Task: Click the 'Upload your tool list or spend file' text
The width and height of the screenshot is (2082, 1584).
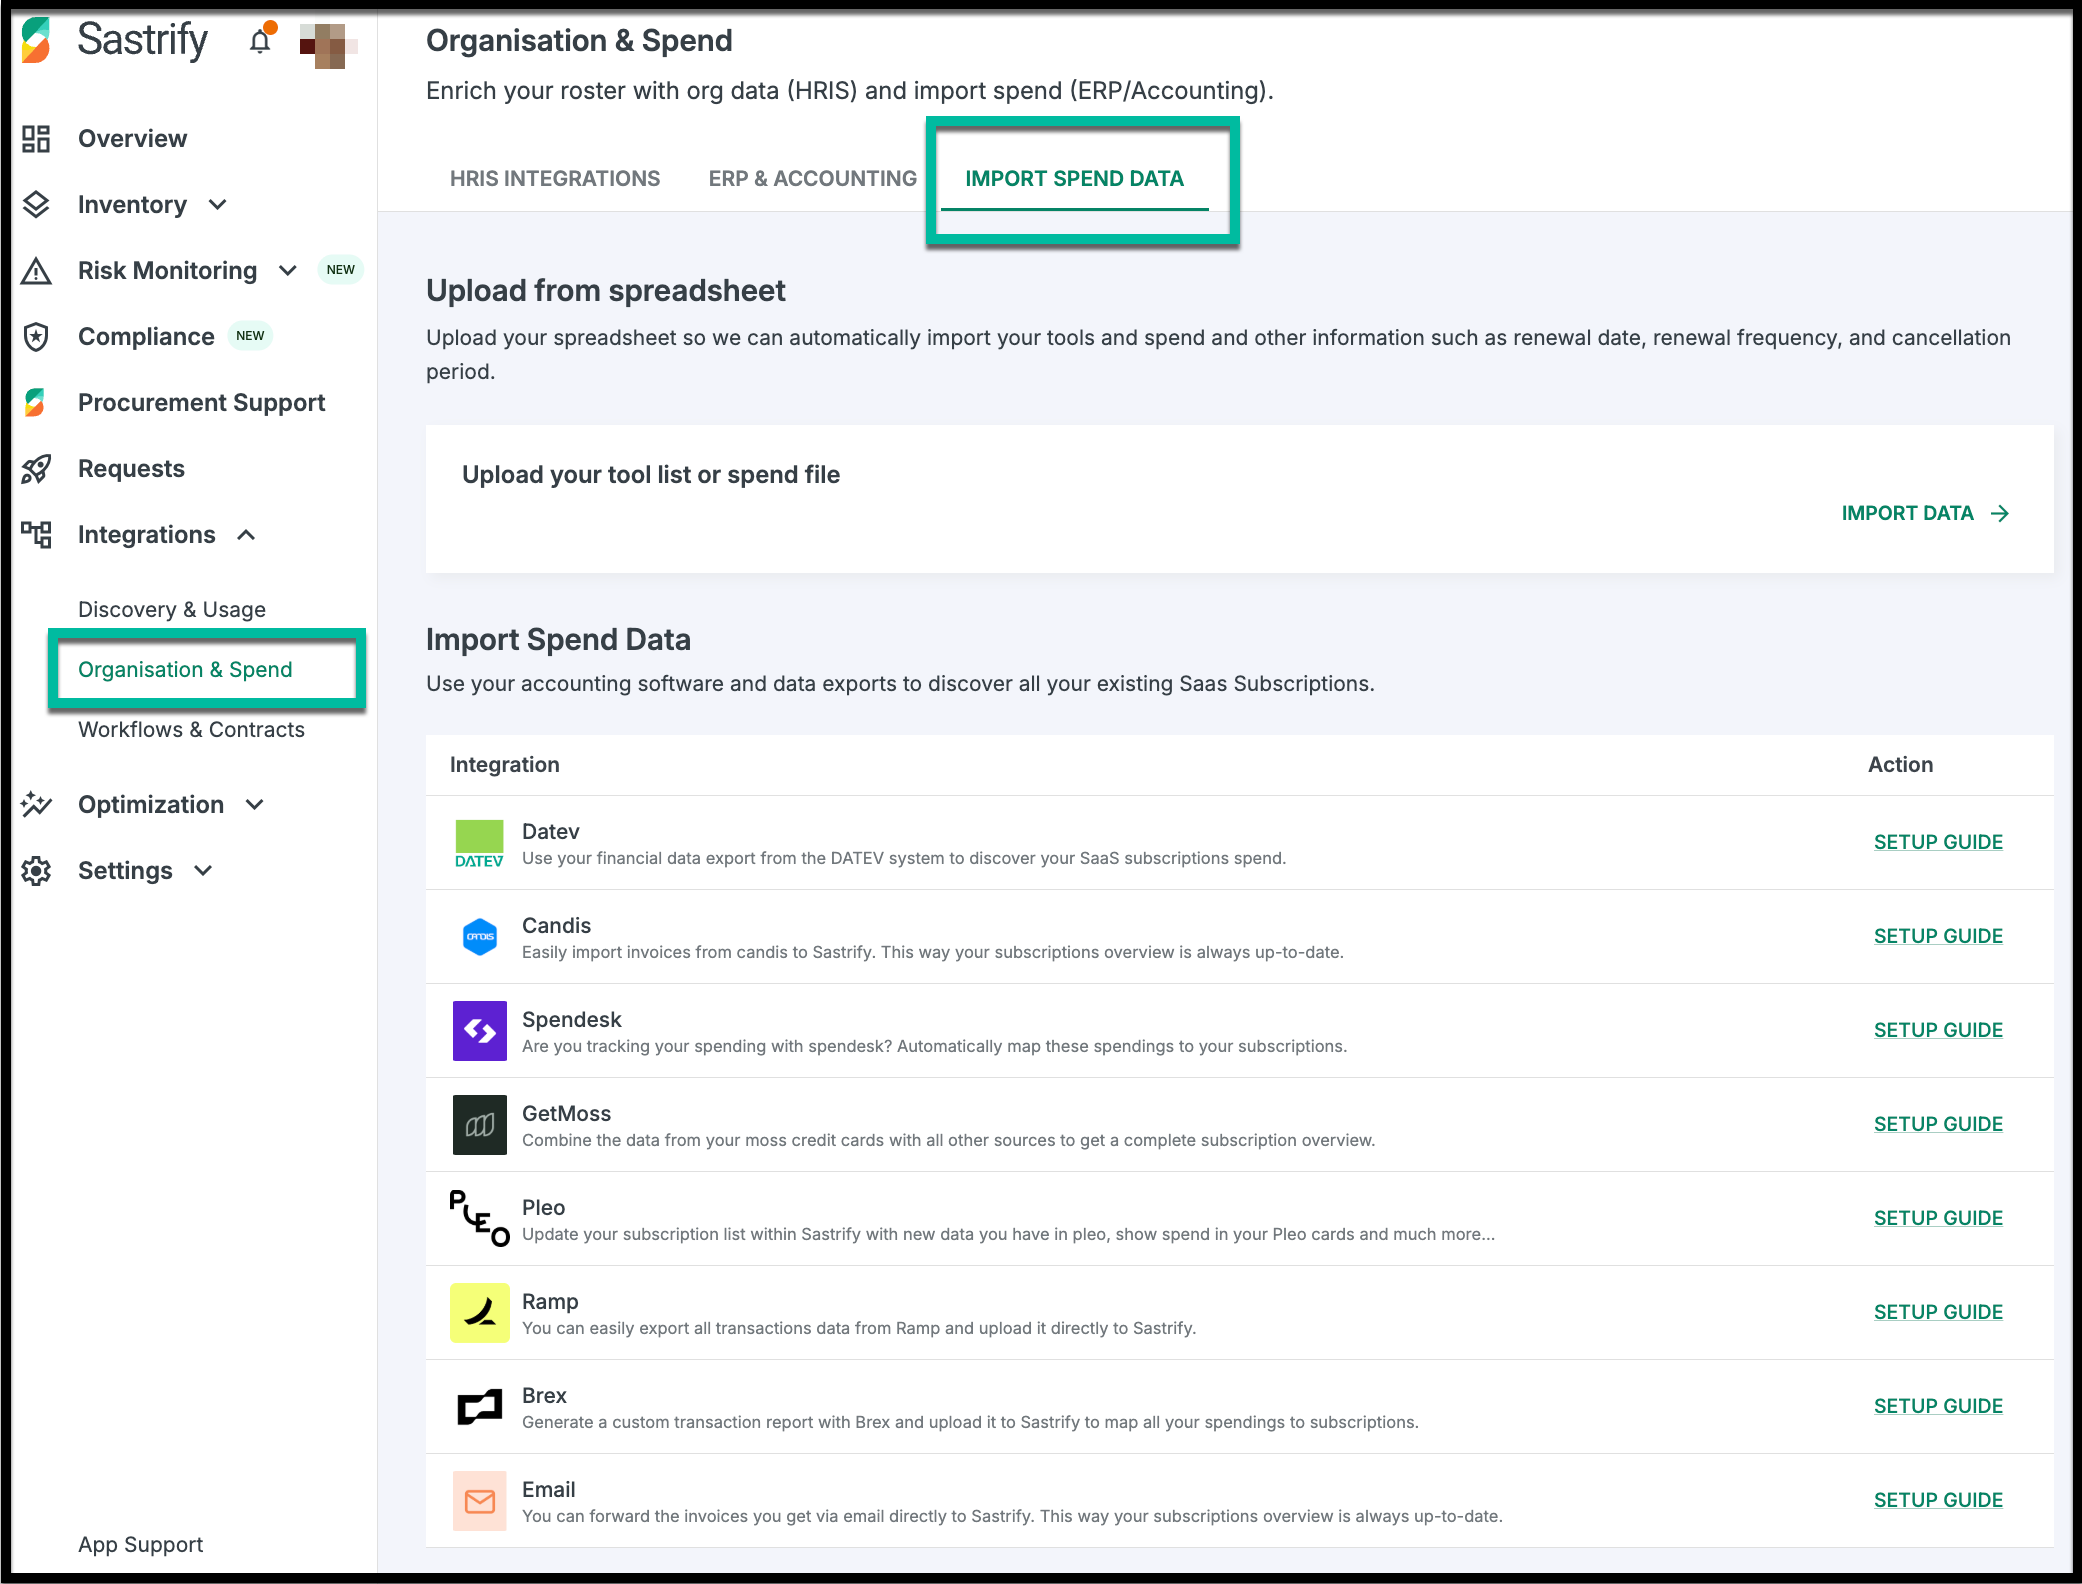Action: click(x=651, y=474)
